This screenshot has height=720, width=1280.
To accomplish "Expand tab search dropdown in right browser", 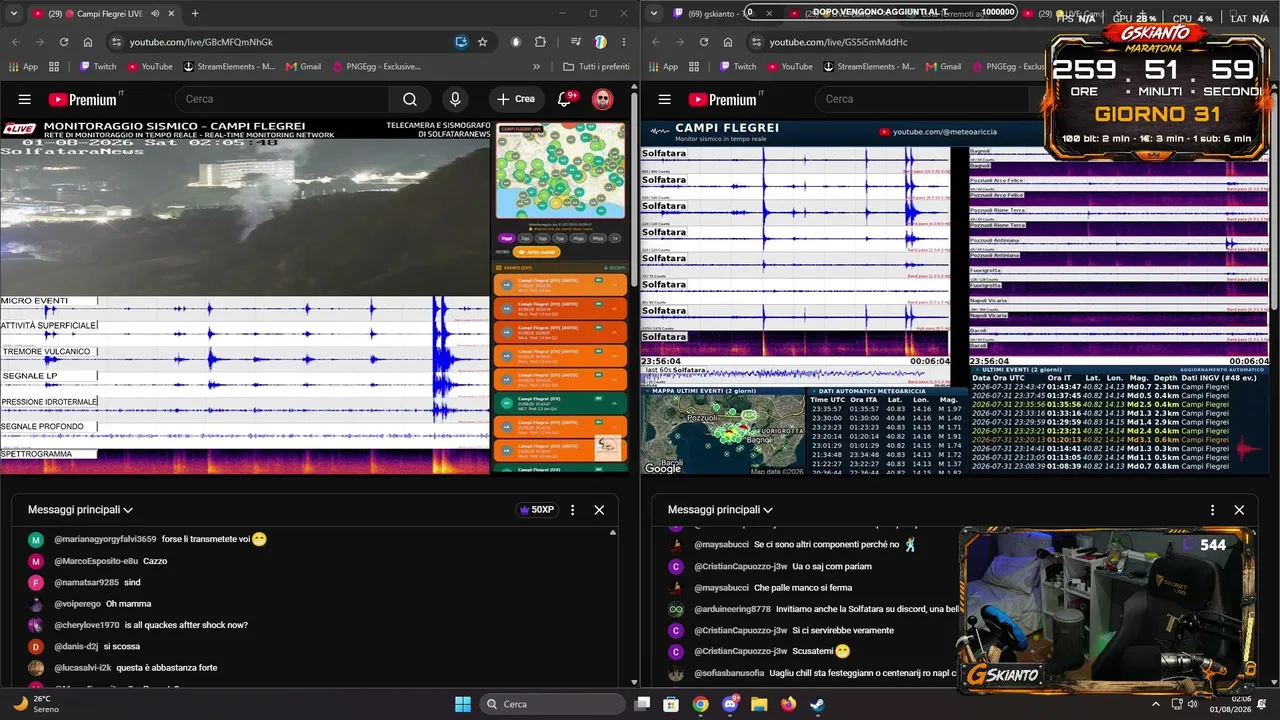I will pyautogui.click(x=654, y=14).
